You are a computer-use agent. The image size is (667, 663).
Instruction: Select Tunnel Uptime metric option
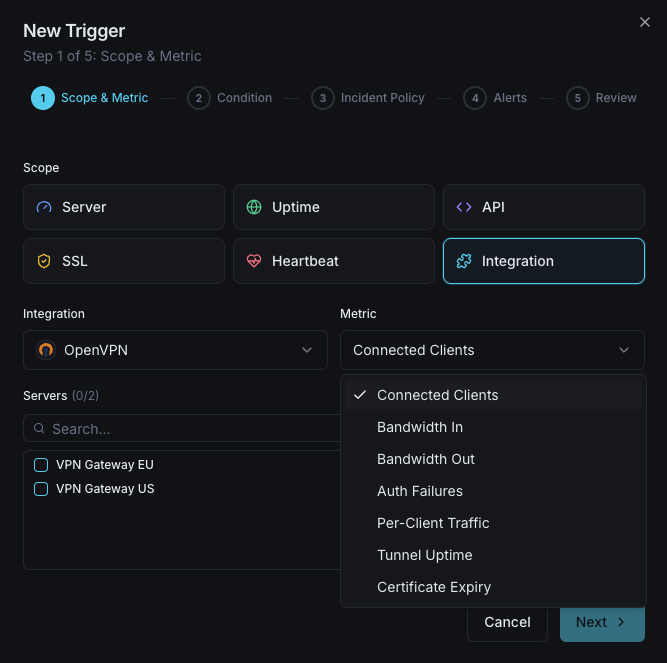click(x=424, y=555)
